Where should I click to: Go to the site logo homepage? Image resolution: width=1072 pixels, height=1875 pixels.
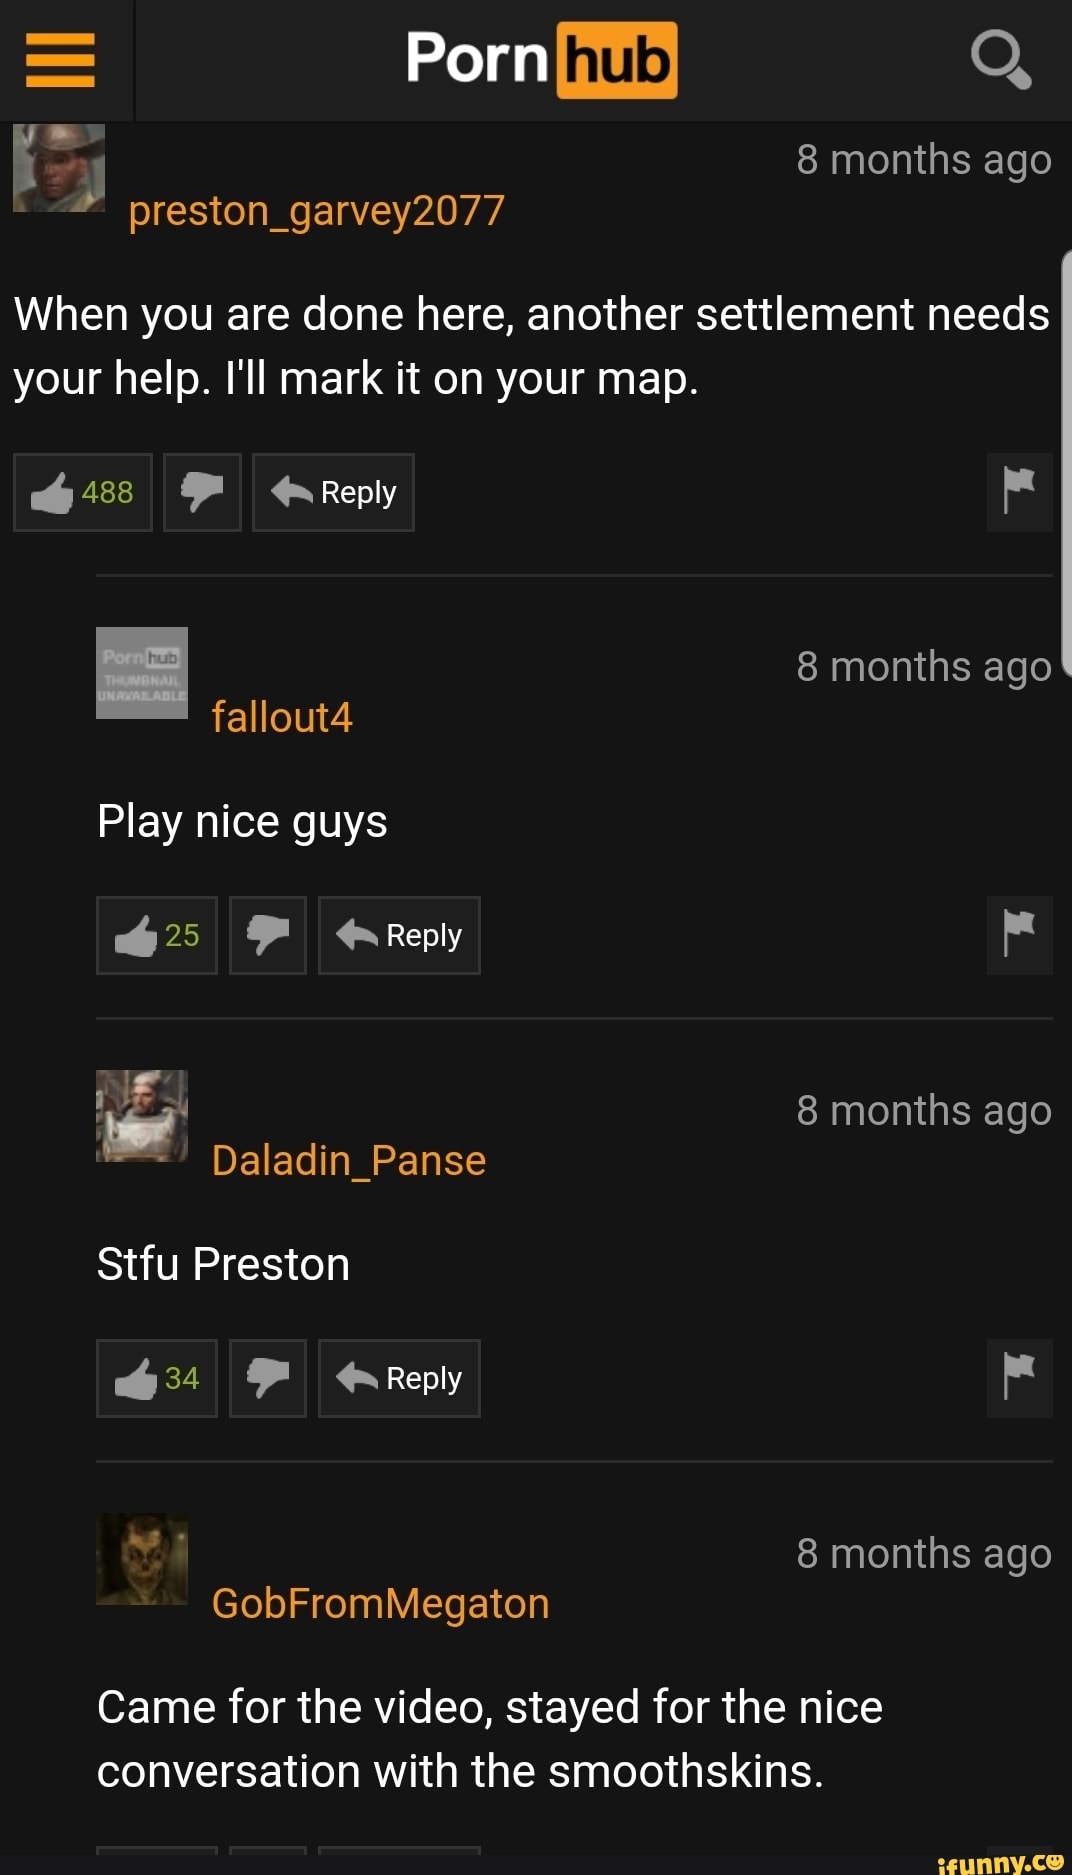(x=541, y=60)
